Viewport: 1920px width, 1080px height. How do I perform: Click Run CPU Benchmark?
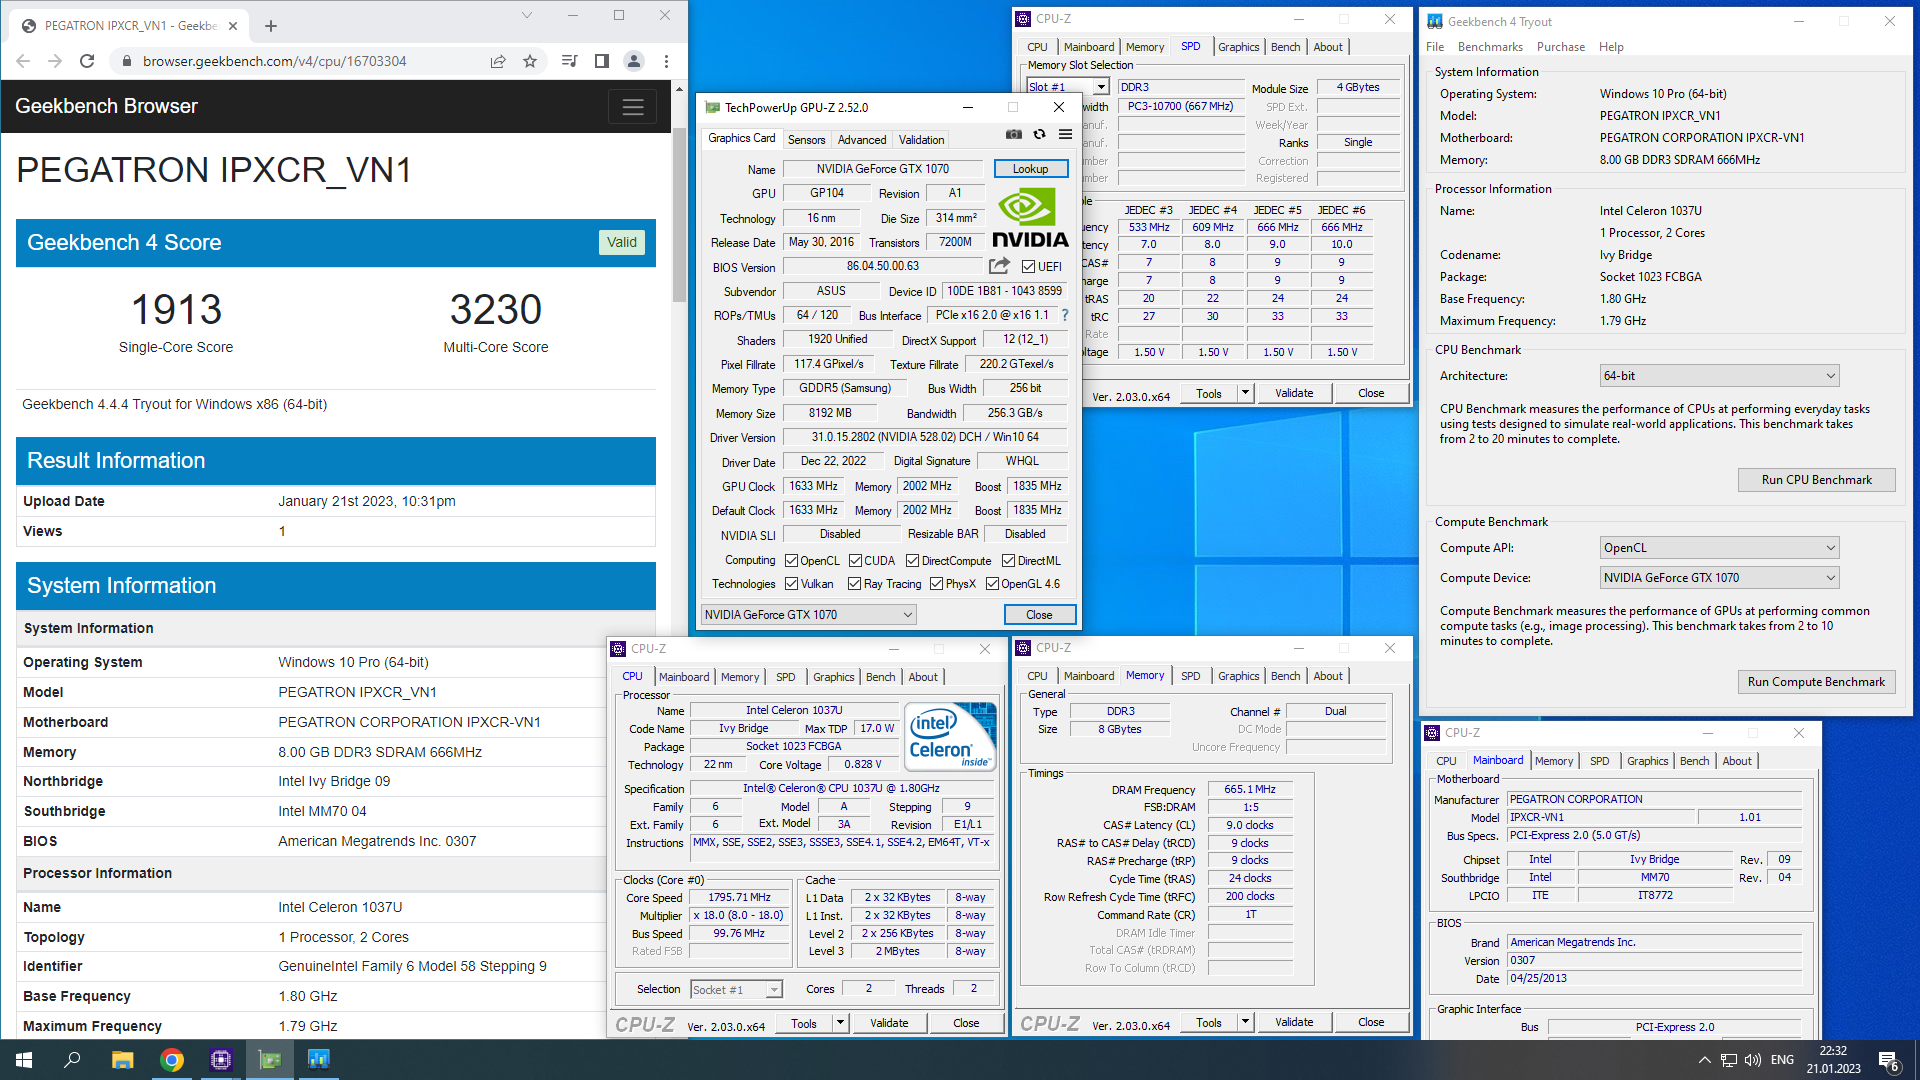pyautogui.click(x=1816, y=480)
